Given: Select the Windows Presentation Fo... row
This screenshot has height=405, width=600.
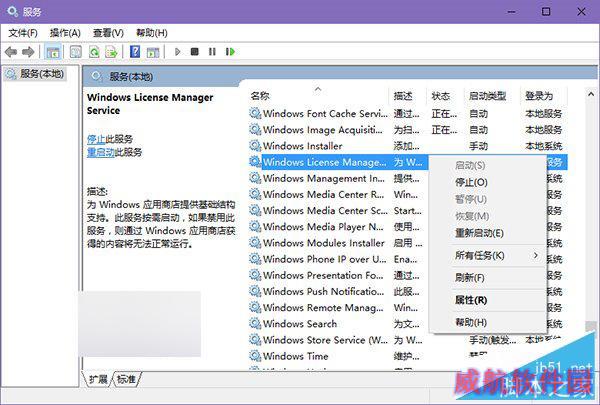Looking at the screenshot, I should point(338,275).
